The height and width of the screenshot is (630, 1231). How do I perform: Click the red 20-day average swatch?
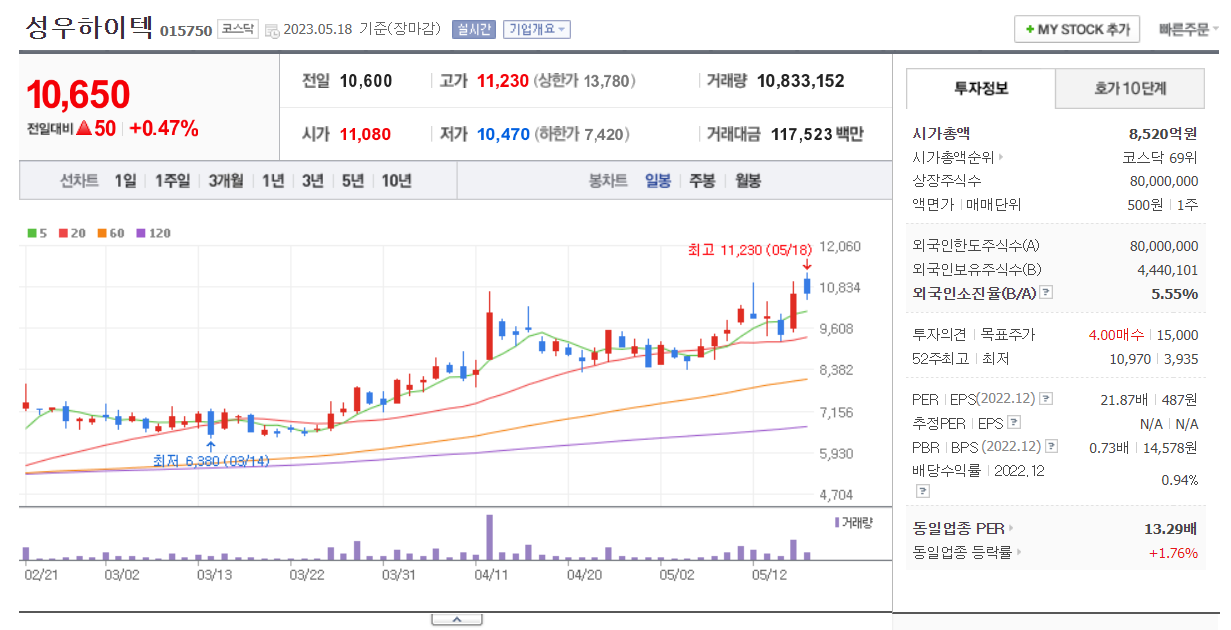tap(62, 233)
